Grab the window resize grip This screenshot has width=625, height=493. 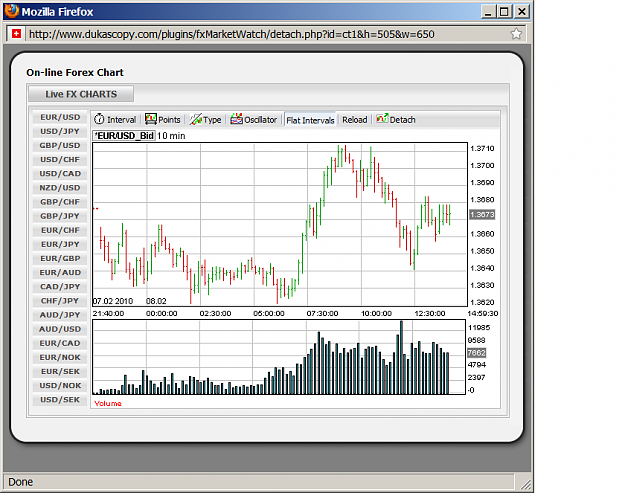click(x=526, y=484)
